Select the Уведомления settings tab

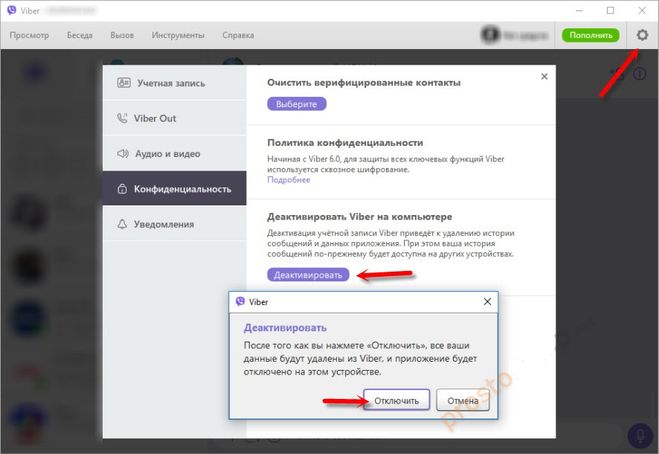(x=174, y=224)
